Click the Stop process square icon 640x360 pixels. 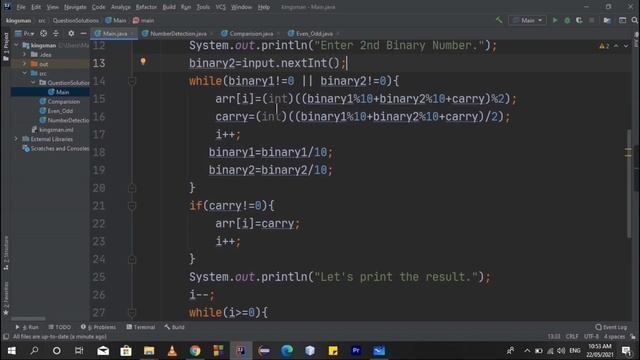[x=591, y=20]
